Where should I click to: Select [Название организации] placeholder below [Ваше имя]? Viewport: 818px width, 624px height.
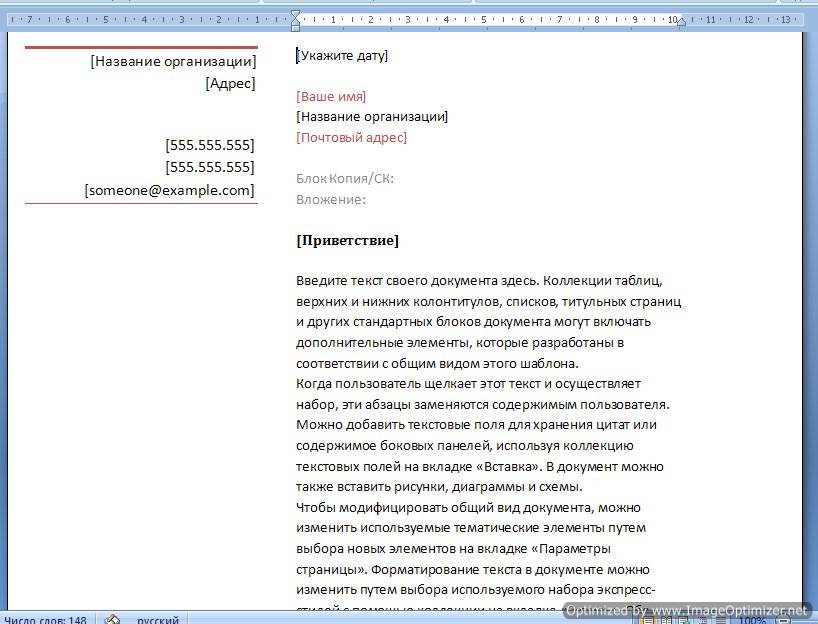click(372, 117)
